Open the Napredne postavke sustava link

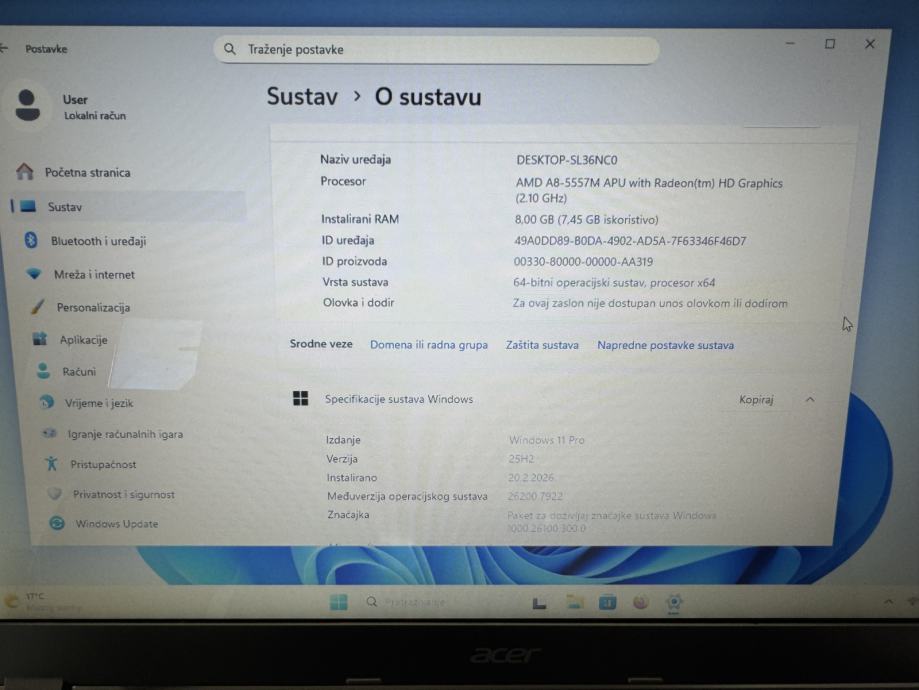pos(665,345)
